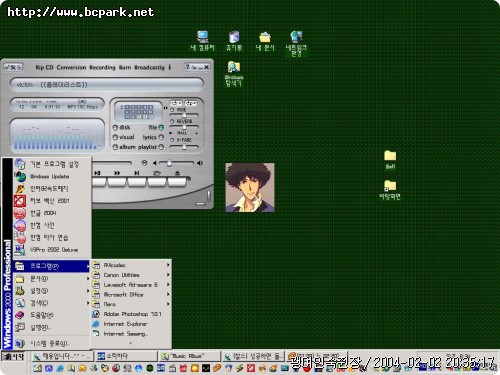Click the '?' help icon in music player
This screenshot has height=375, width=500.
(187, 67)
